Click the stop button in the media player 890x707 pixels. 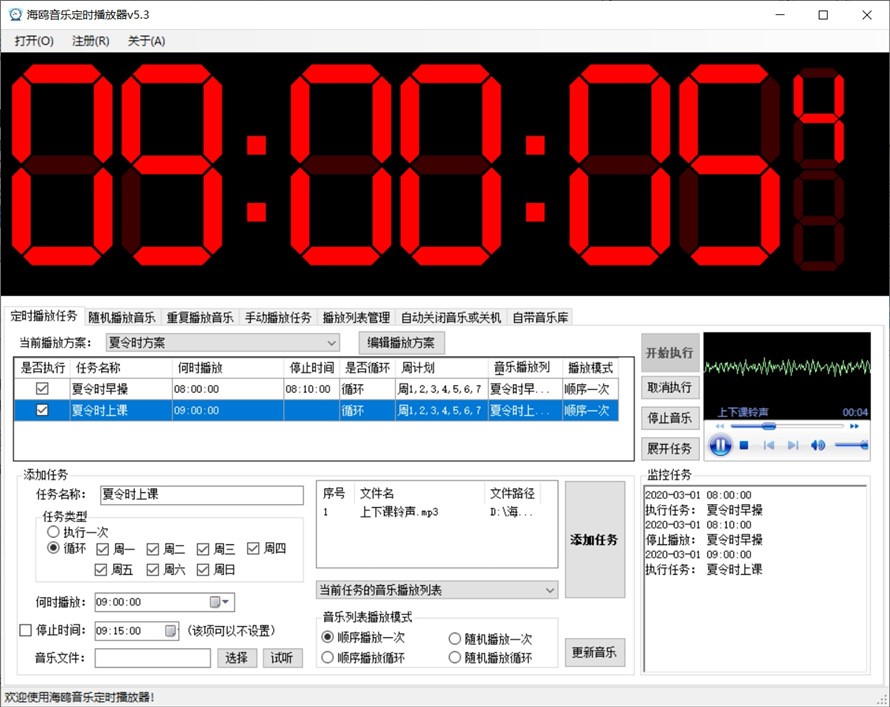click(x=744, y=445)
